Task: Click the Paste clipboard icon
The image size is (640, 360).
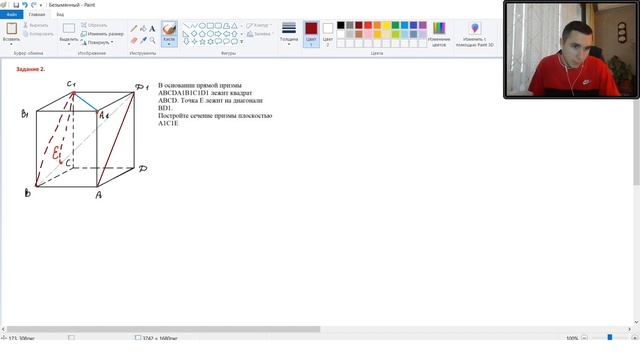Action: [11, 28]
